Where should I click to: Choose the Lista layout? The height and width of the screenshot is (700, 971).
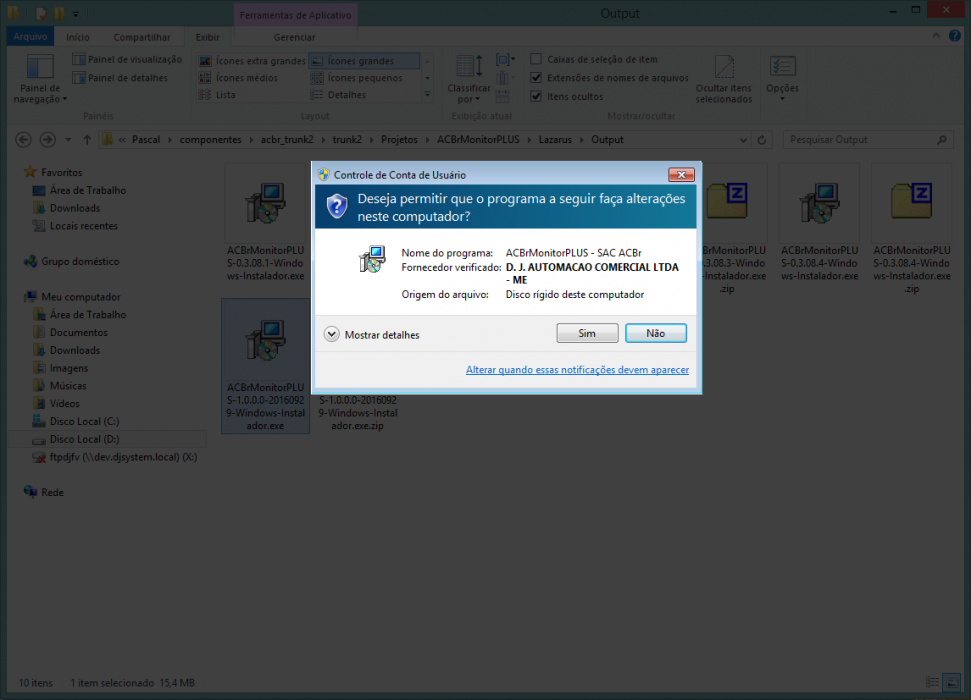pyautogui.click(x=217, y=95)
